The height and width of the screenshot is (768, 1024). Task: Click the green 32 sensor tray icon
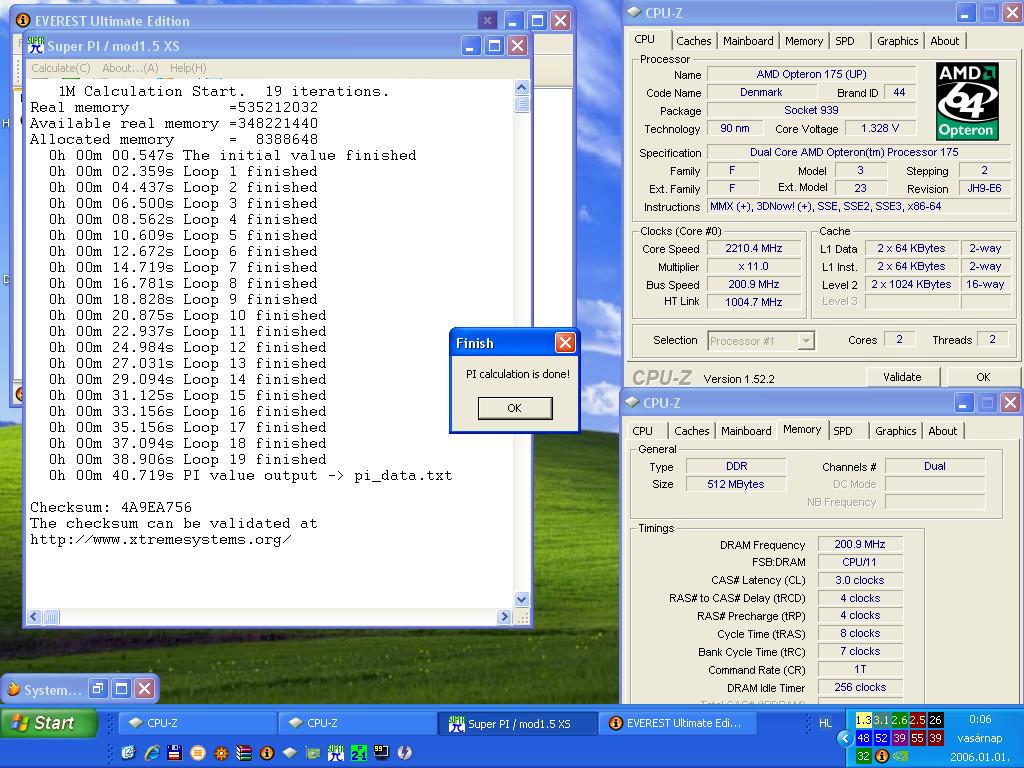pyautogui.click(x=863, y=756)
